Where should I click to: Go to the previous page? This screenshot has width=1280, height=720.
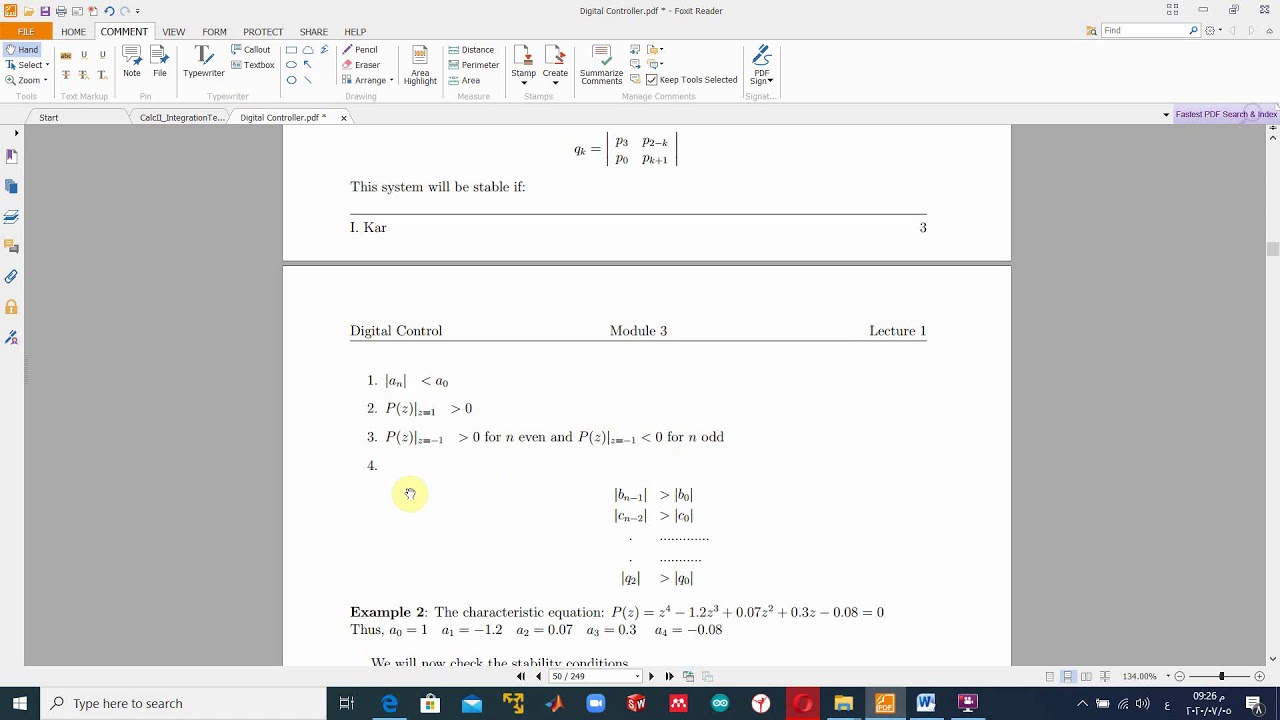(539, 677)
